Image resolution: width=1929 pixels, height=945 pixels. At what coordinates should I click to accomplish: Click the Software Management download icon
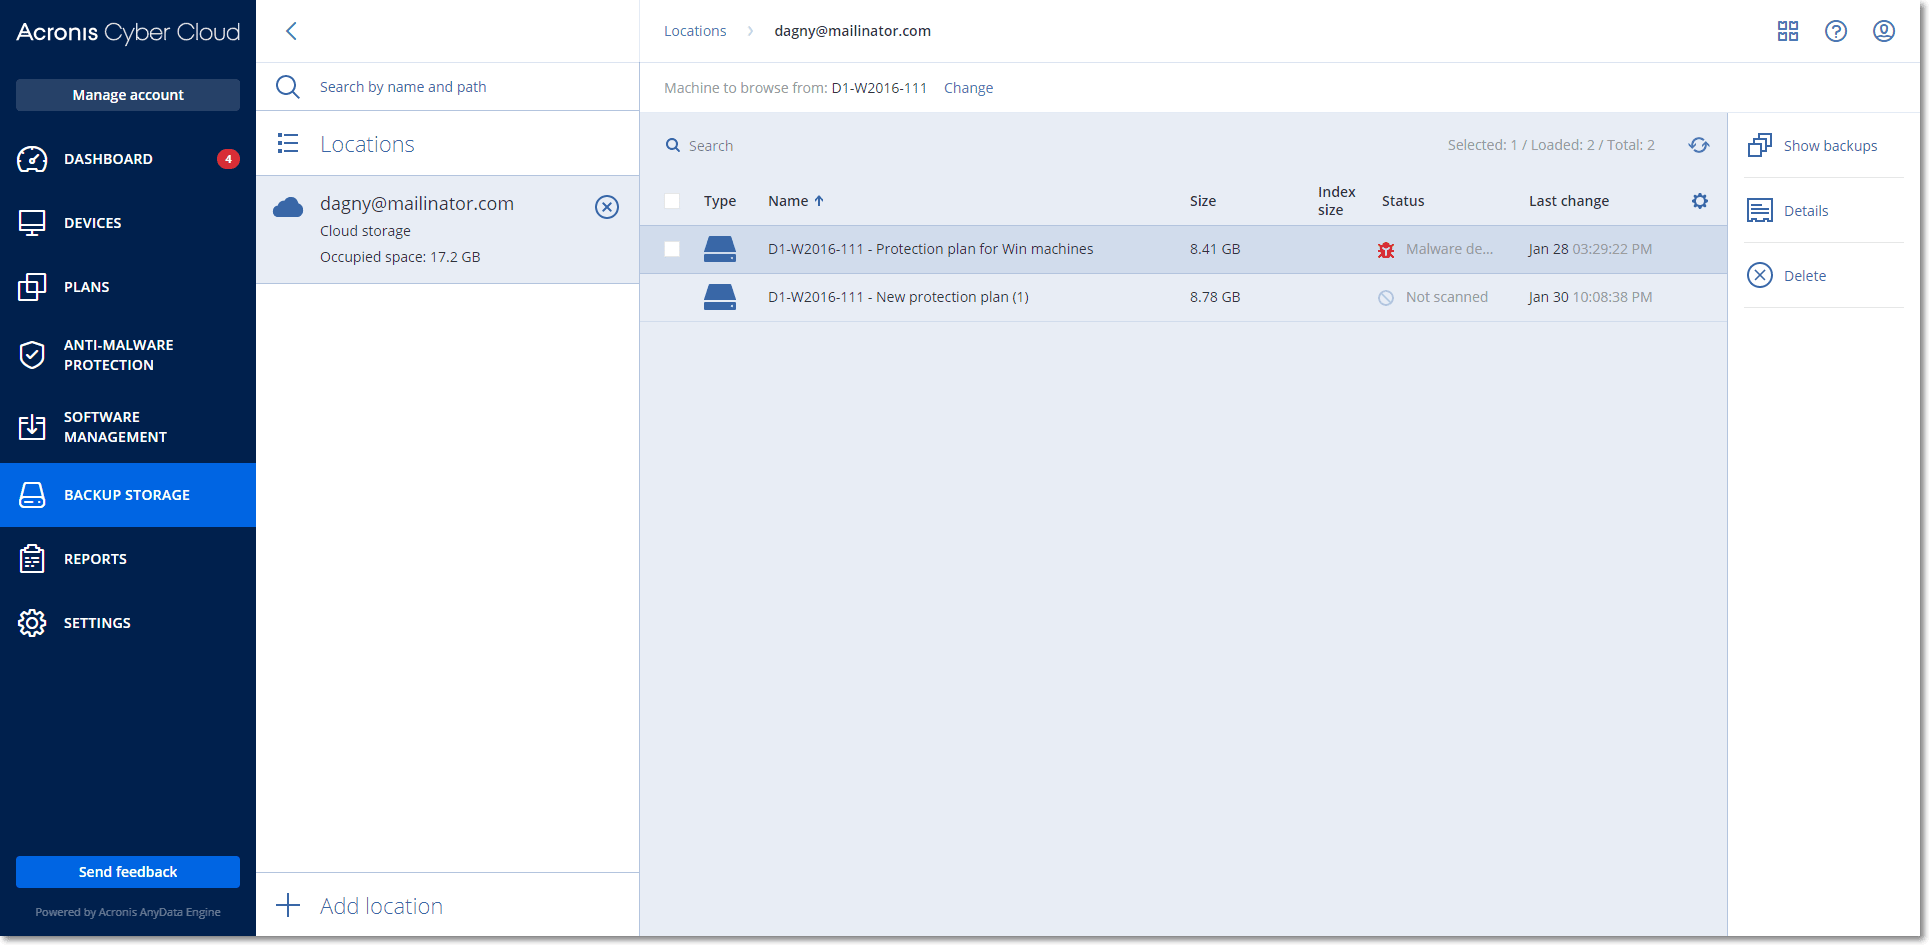coord(32,427)
